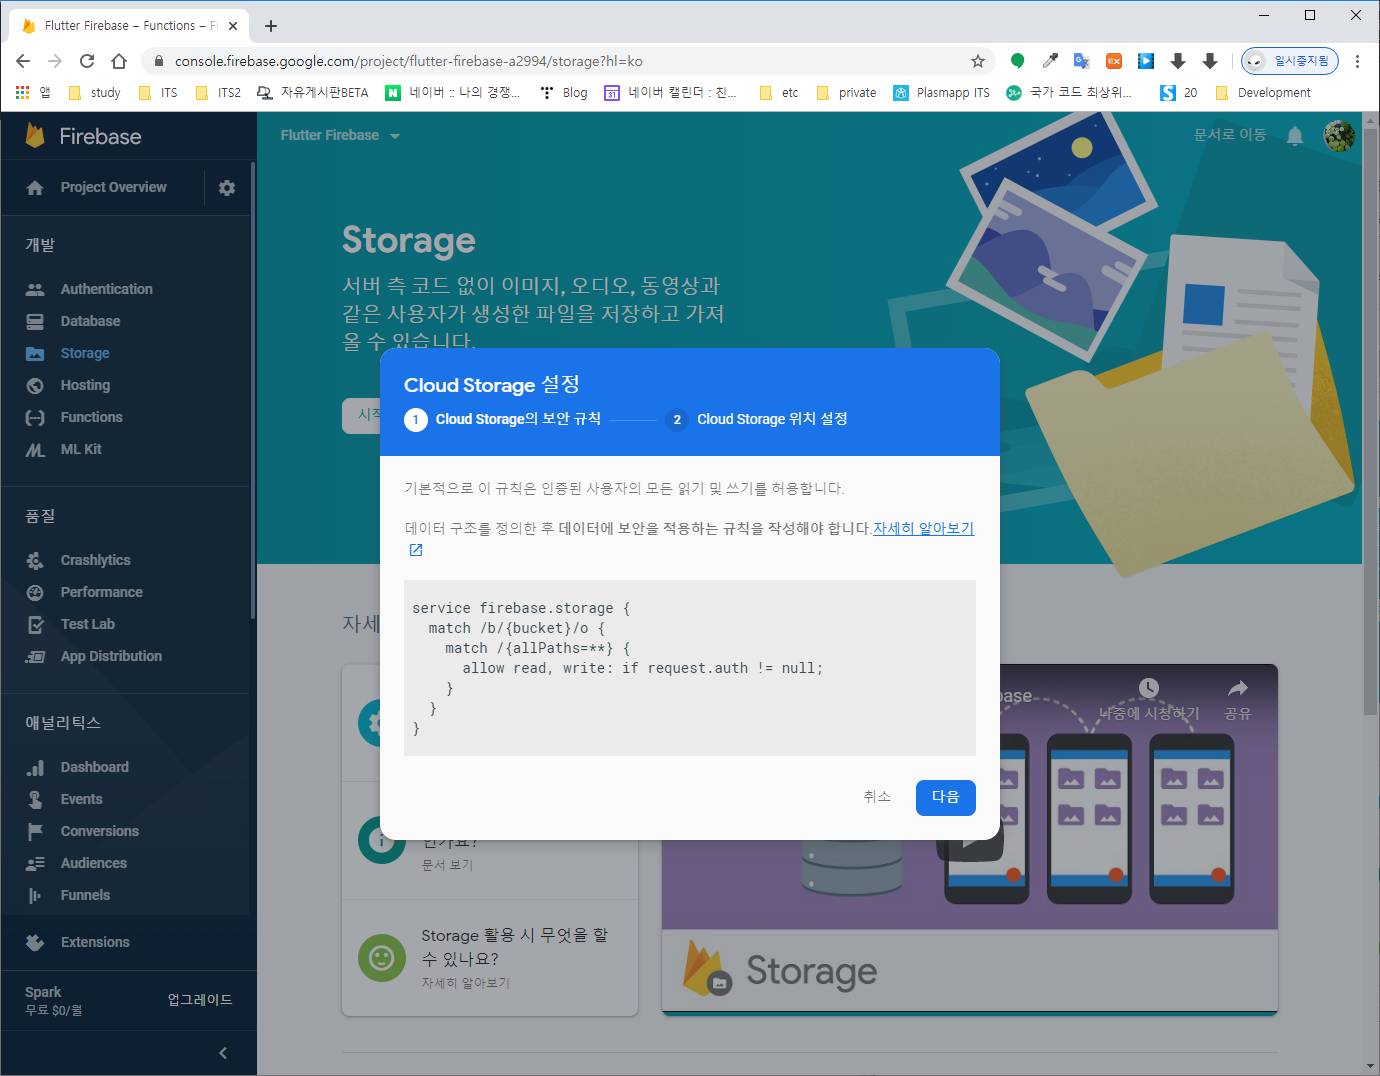Open the Blog bookmark
1380x1076 pixels.
[564, 93]
